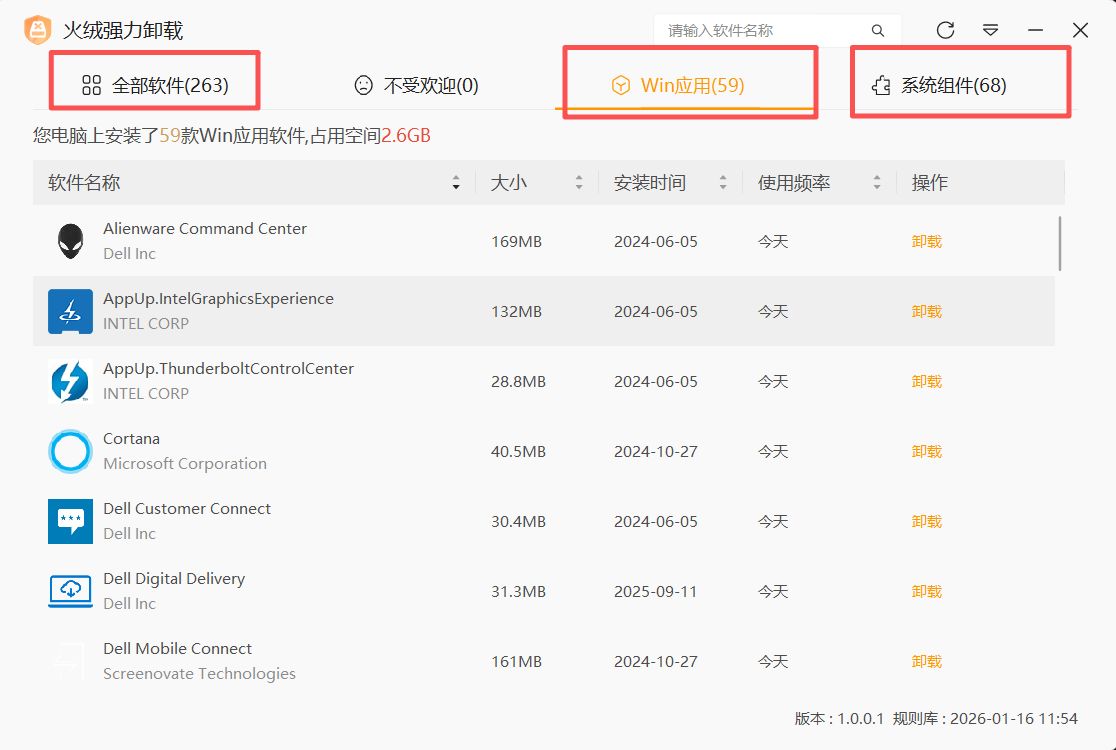Click the 30.4MB size value
Image resolution: width=1116 pixels, height=750 pixels.
519,521
